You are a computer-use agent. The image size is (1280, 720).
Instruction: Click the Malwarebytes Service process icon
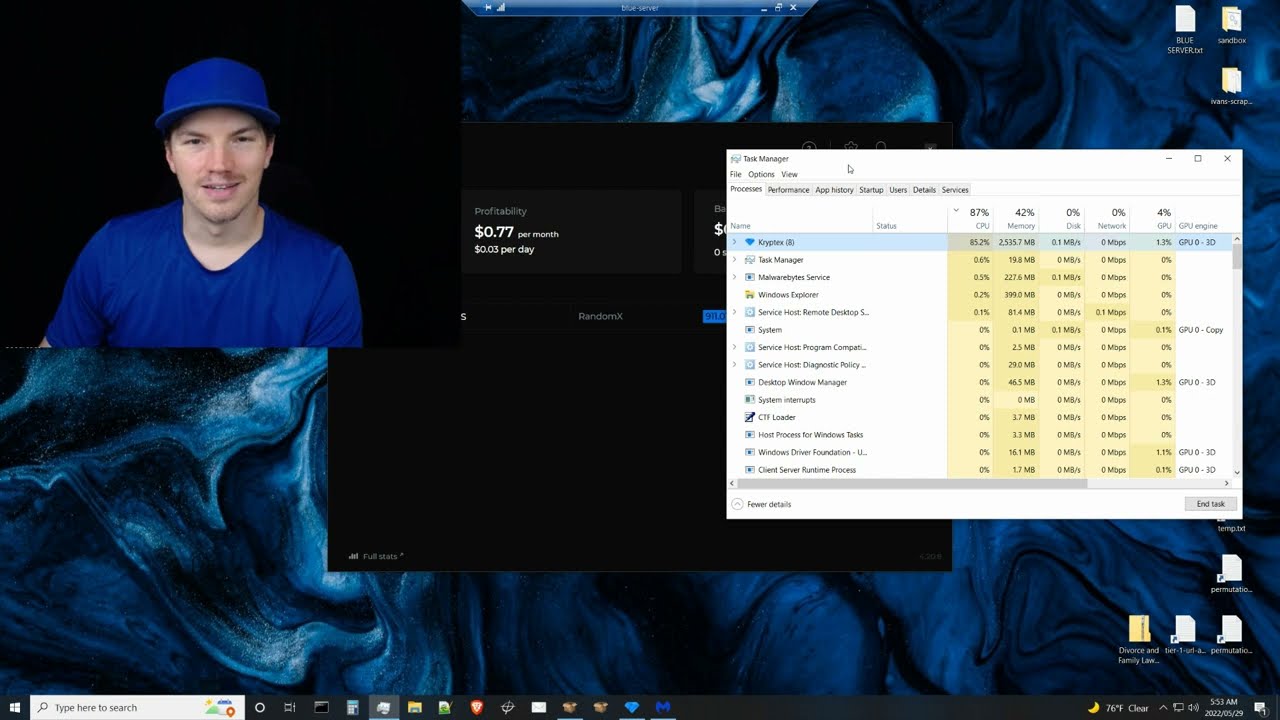[750, 277]
